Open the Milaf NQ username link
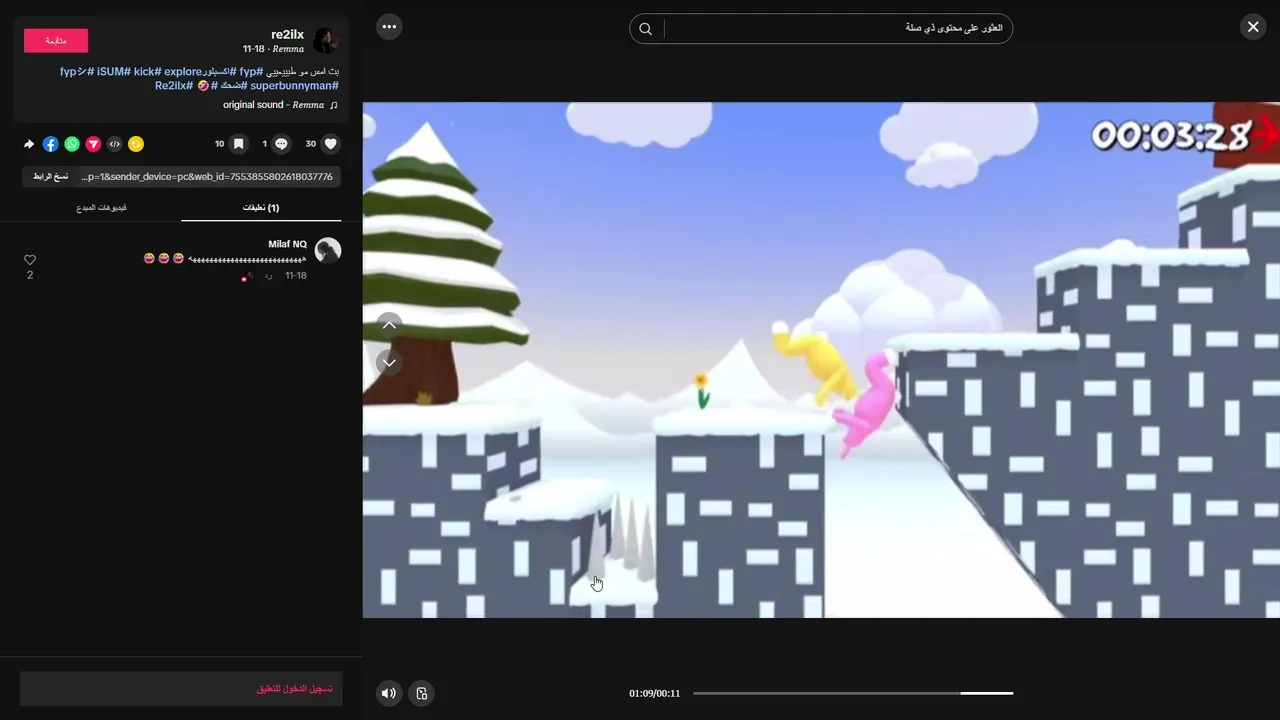 pos(287,244)
